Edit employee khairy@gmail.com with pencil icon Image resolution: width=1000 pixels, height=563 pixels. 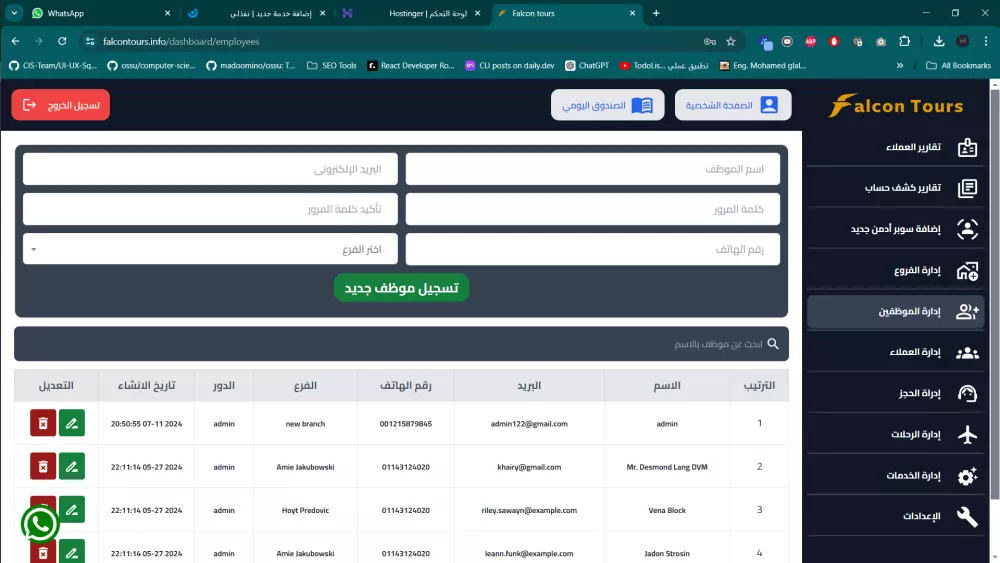(71, 467)
